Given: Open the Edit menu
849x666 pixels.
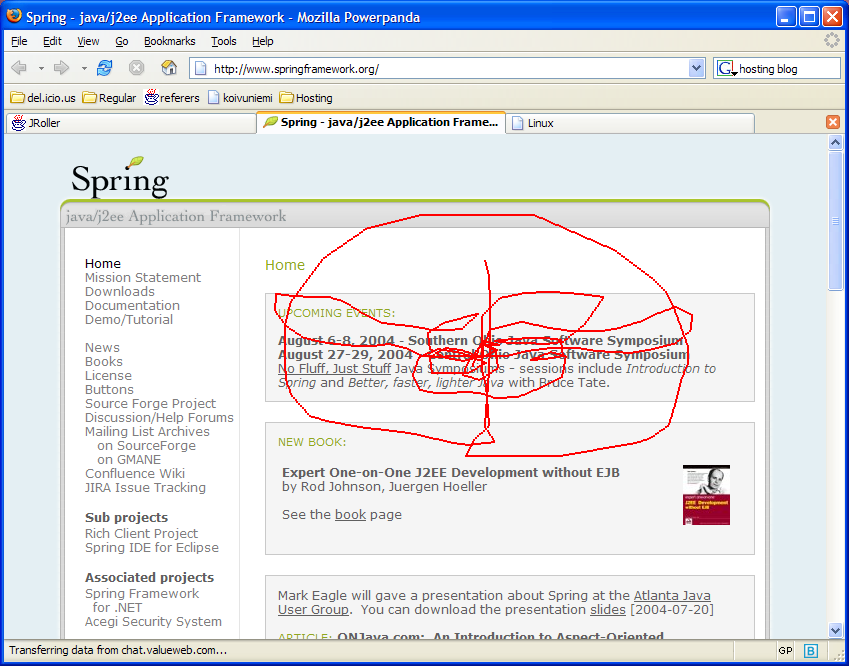Looking at the screenshot, I should 53,41.
